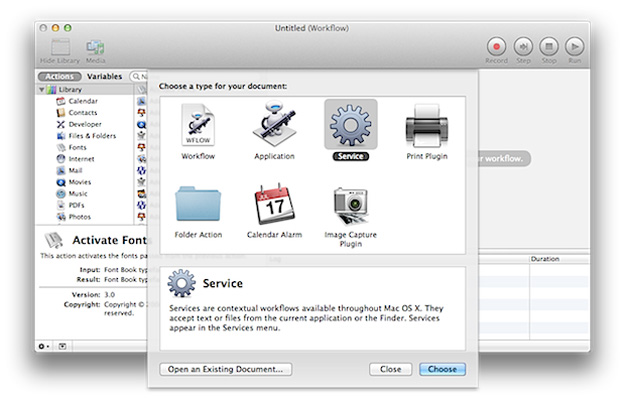The height and width of the screenshot is (400, 625).
Task: Click the Record button in toolbar
Action: coord(496,47)
